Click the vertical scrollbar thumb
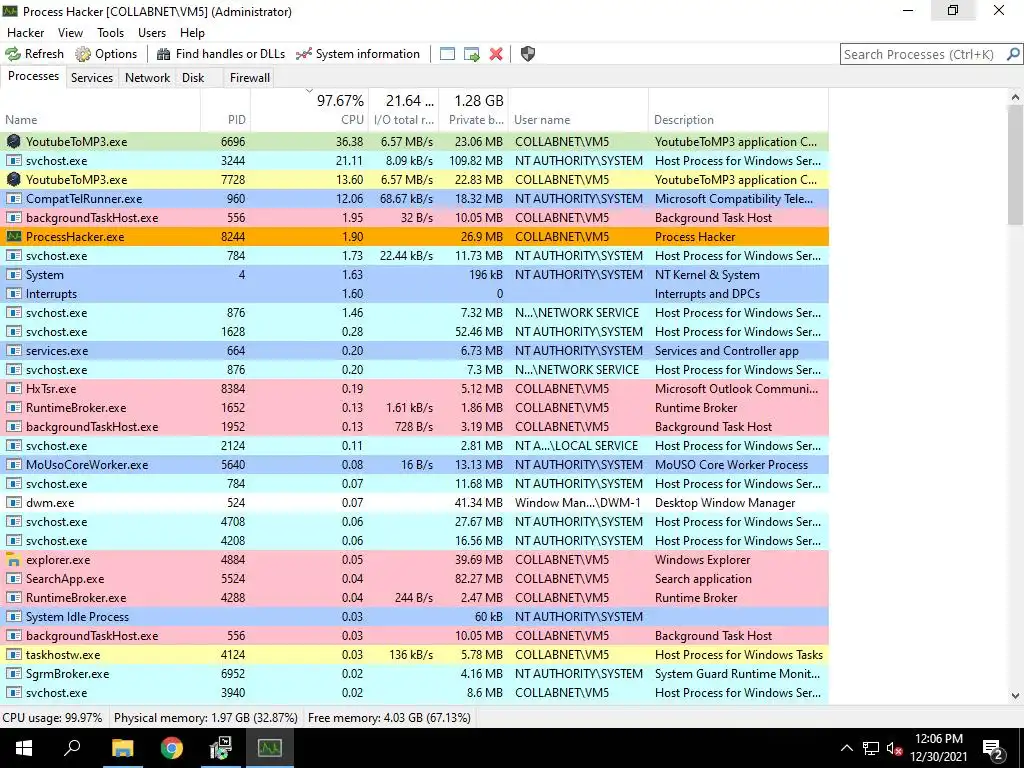 tap(1015, 166)
